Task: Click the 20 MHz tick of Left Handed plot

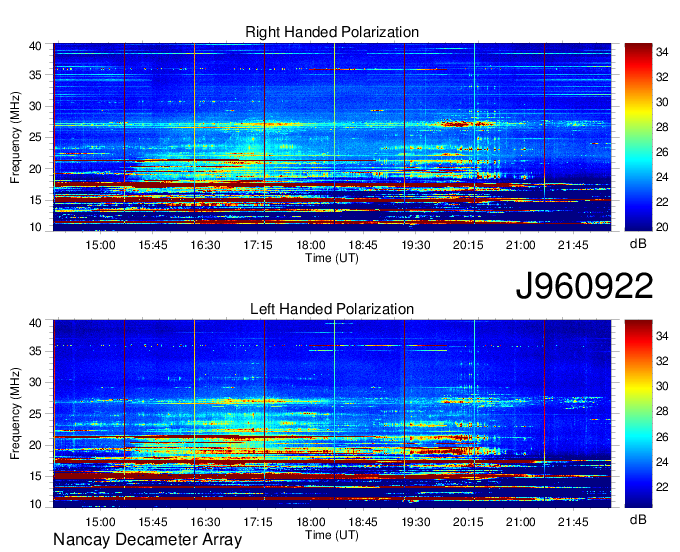Action: (x=35, y=445)
